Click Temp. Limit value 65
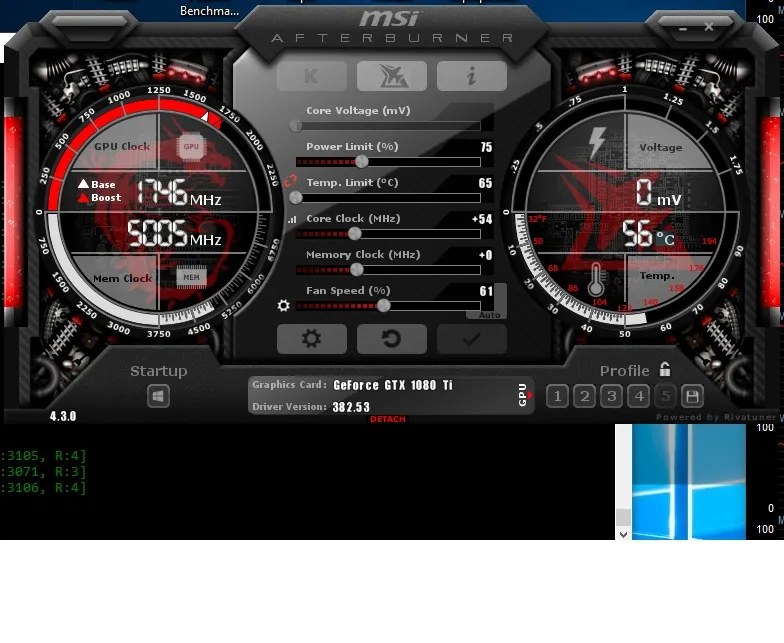The width and height of the screenshot is (784, 643). (x=486, y=184)
